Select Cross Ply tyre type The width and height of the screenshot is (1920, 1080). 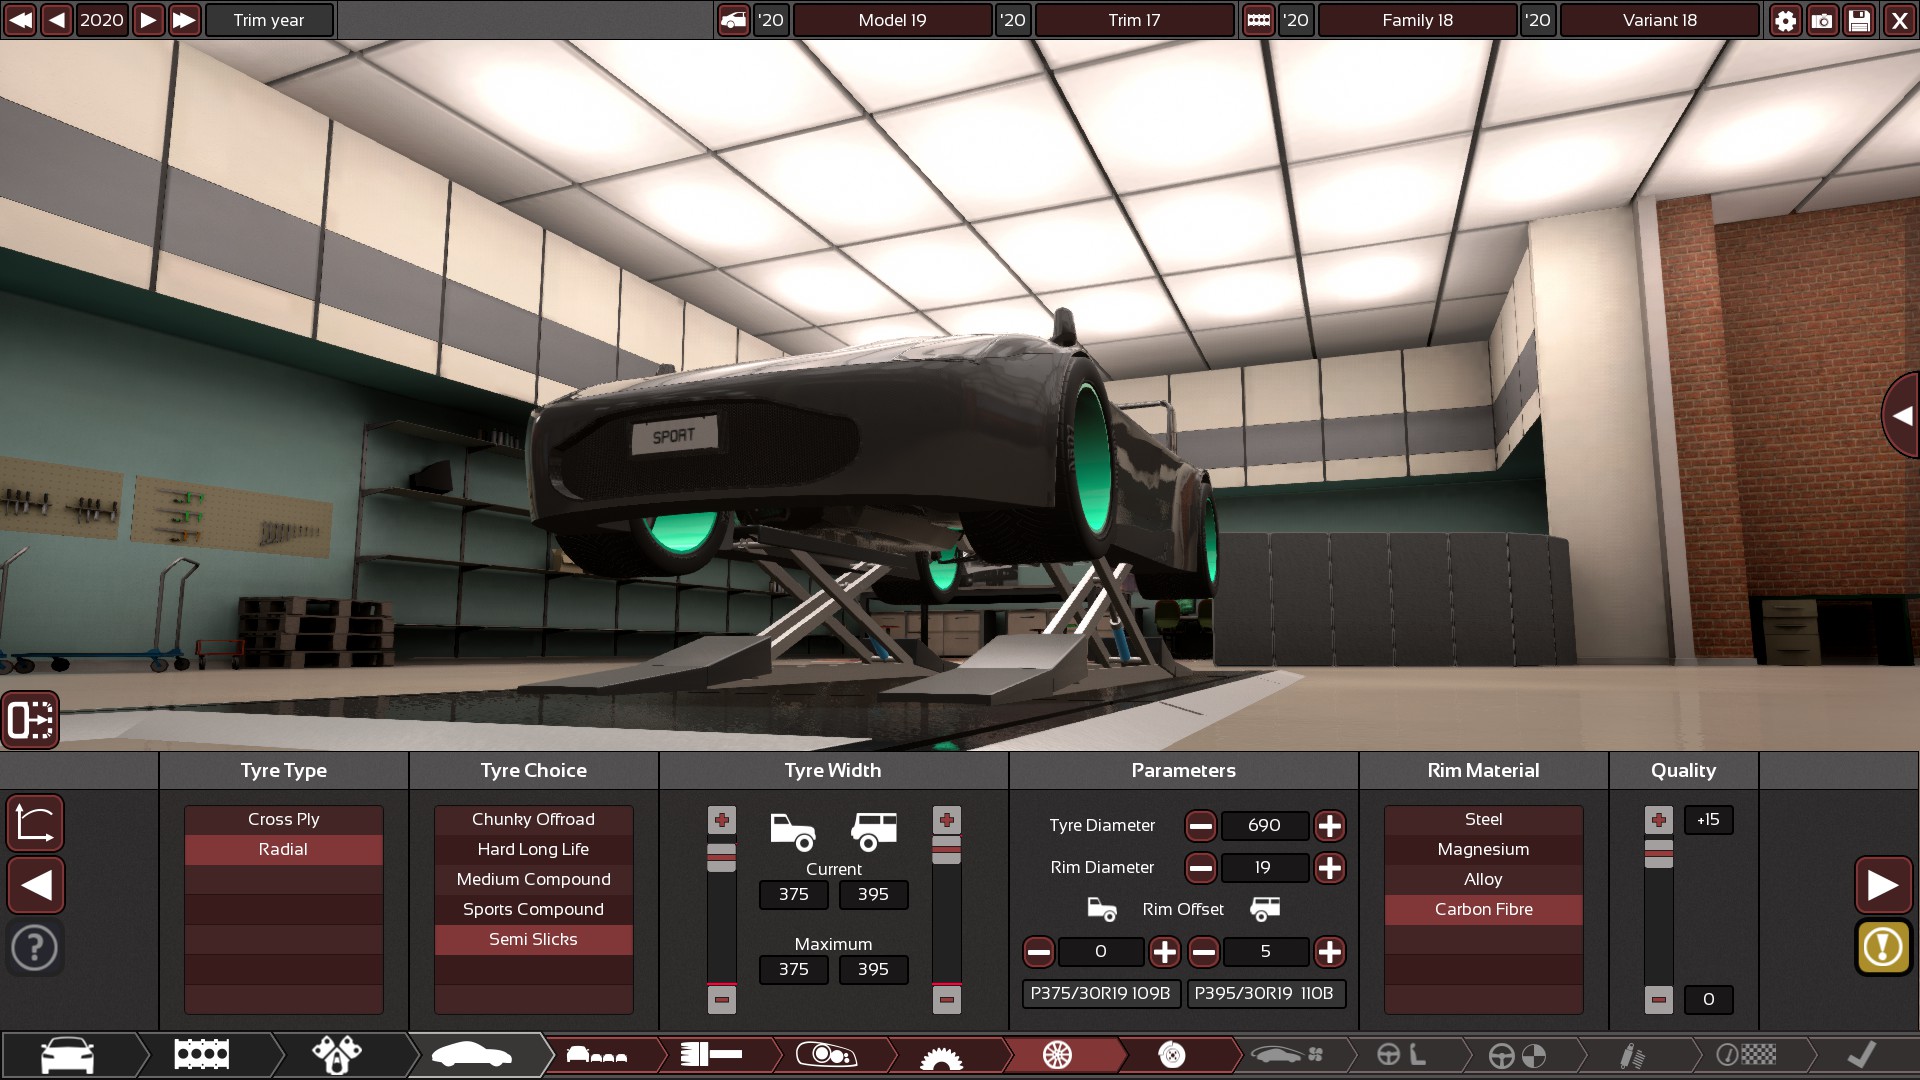pos(284,819)
